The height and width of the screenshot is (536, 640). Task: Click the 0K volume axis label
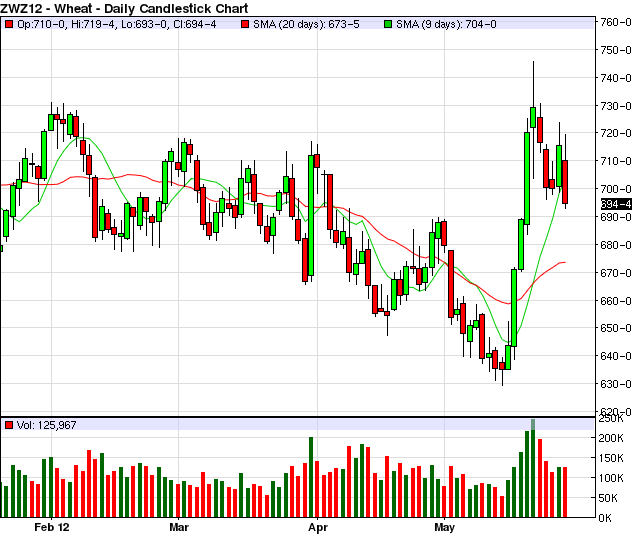point(605,518)
